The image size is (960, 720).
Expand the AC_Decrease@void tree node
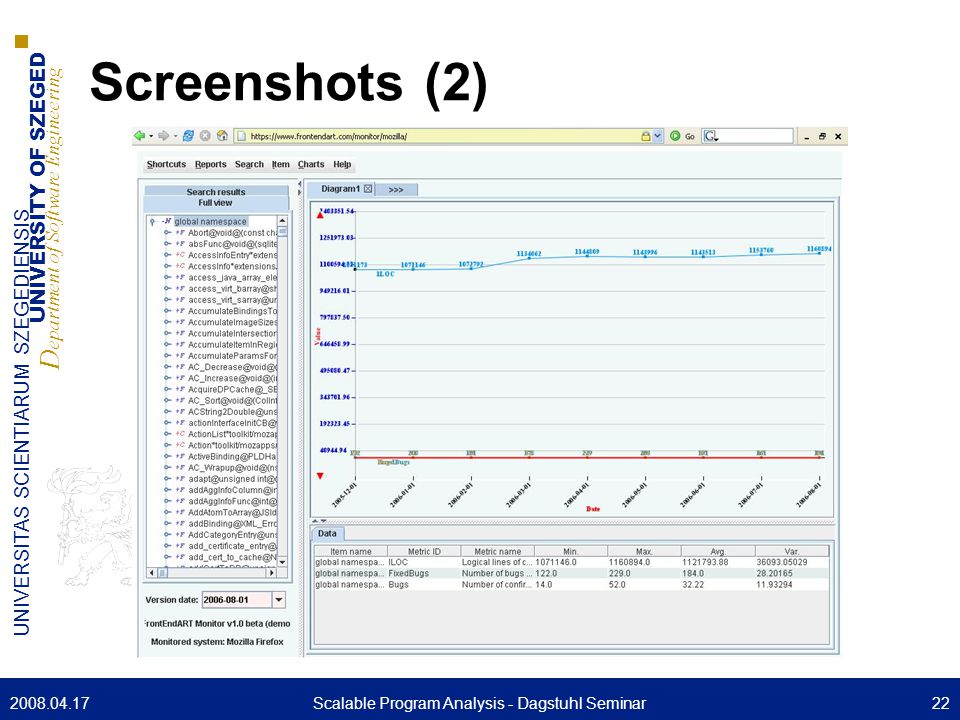tap(167, 367)
